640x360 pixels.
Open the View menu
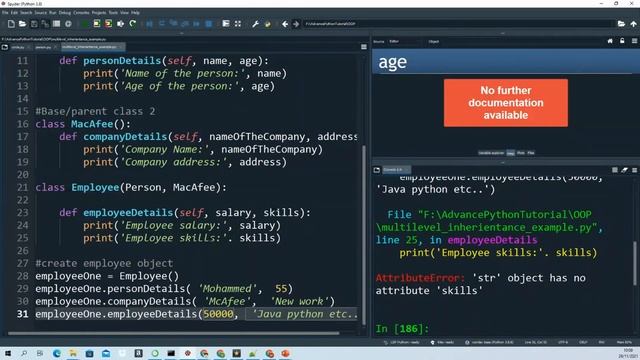[124, 13]
